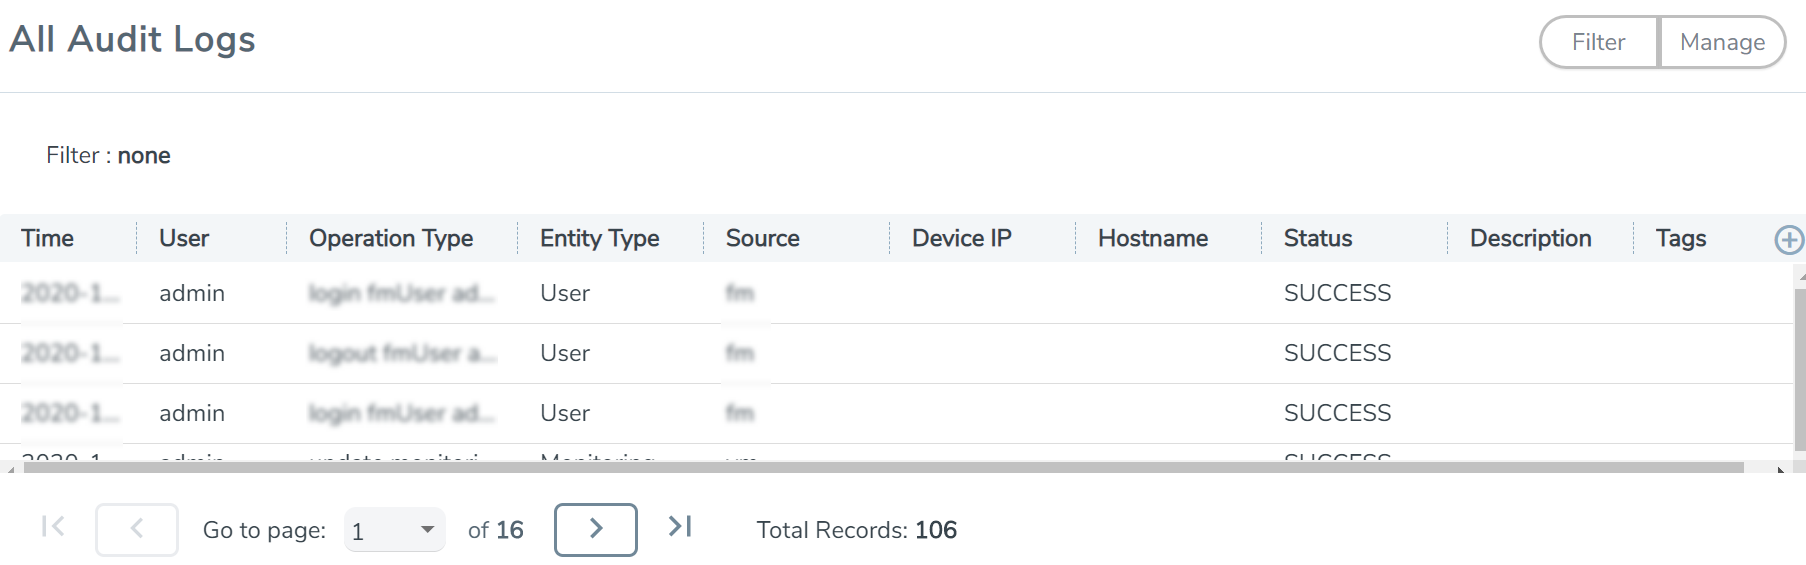Sort by Operation Type column header

[391, 239]
